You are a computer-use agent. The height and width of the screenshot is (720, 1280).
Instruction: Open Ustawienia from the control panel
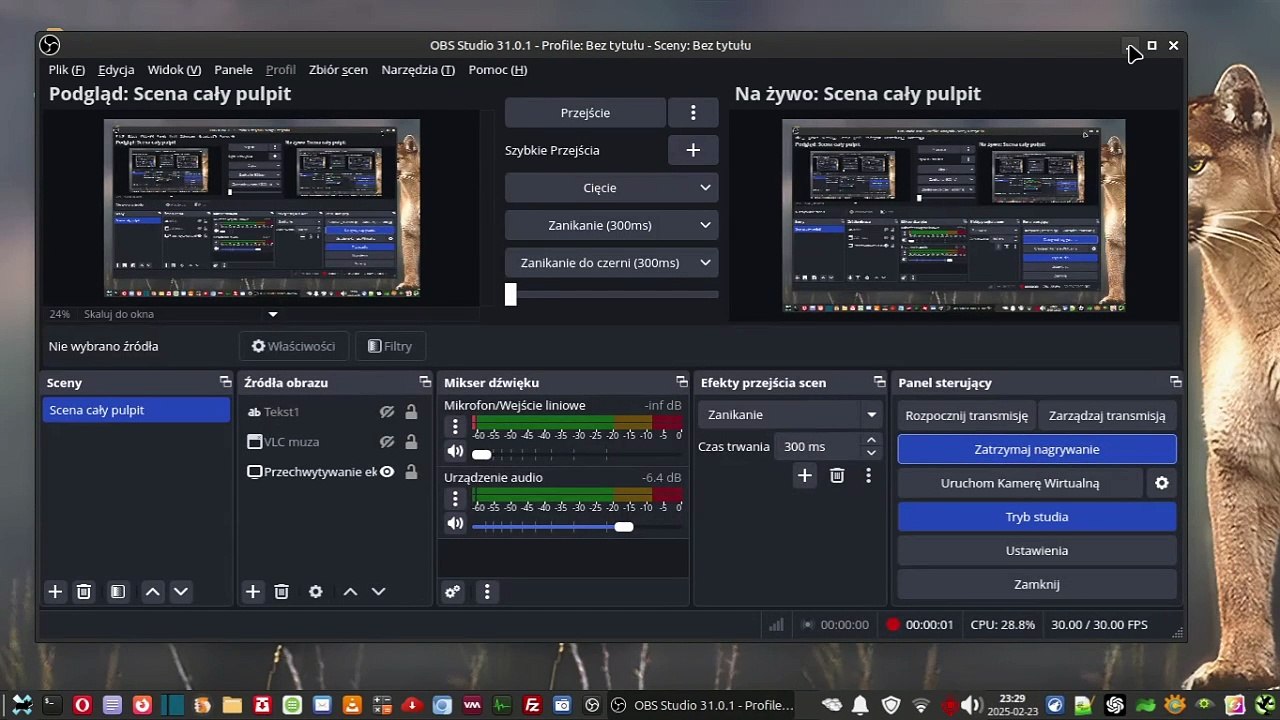click(x=1037, y=551)
